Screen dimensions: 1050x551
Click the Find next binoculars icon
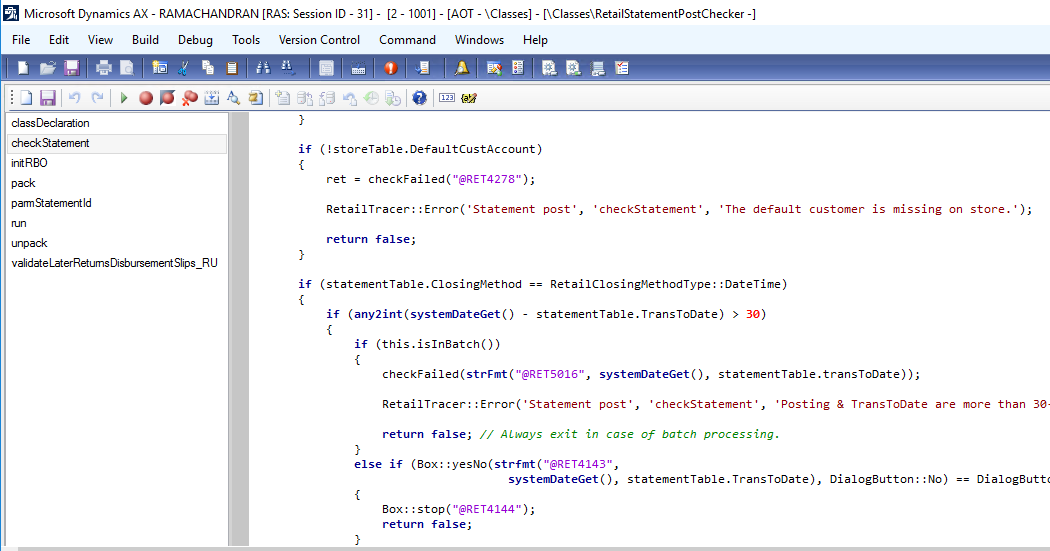pyautogui.click(x=287, y=68)
